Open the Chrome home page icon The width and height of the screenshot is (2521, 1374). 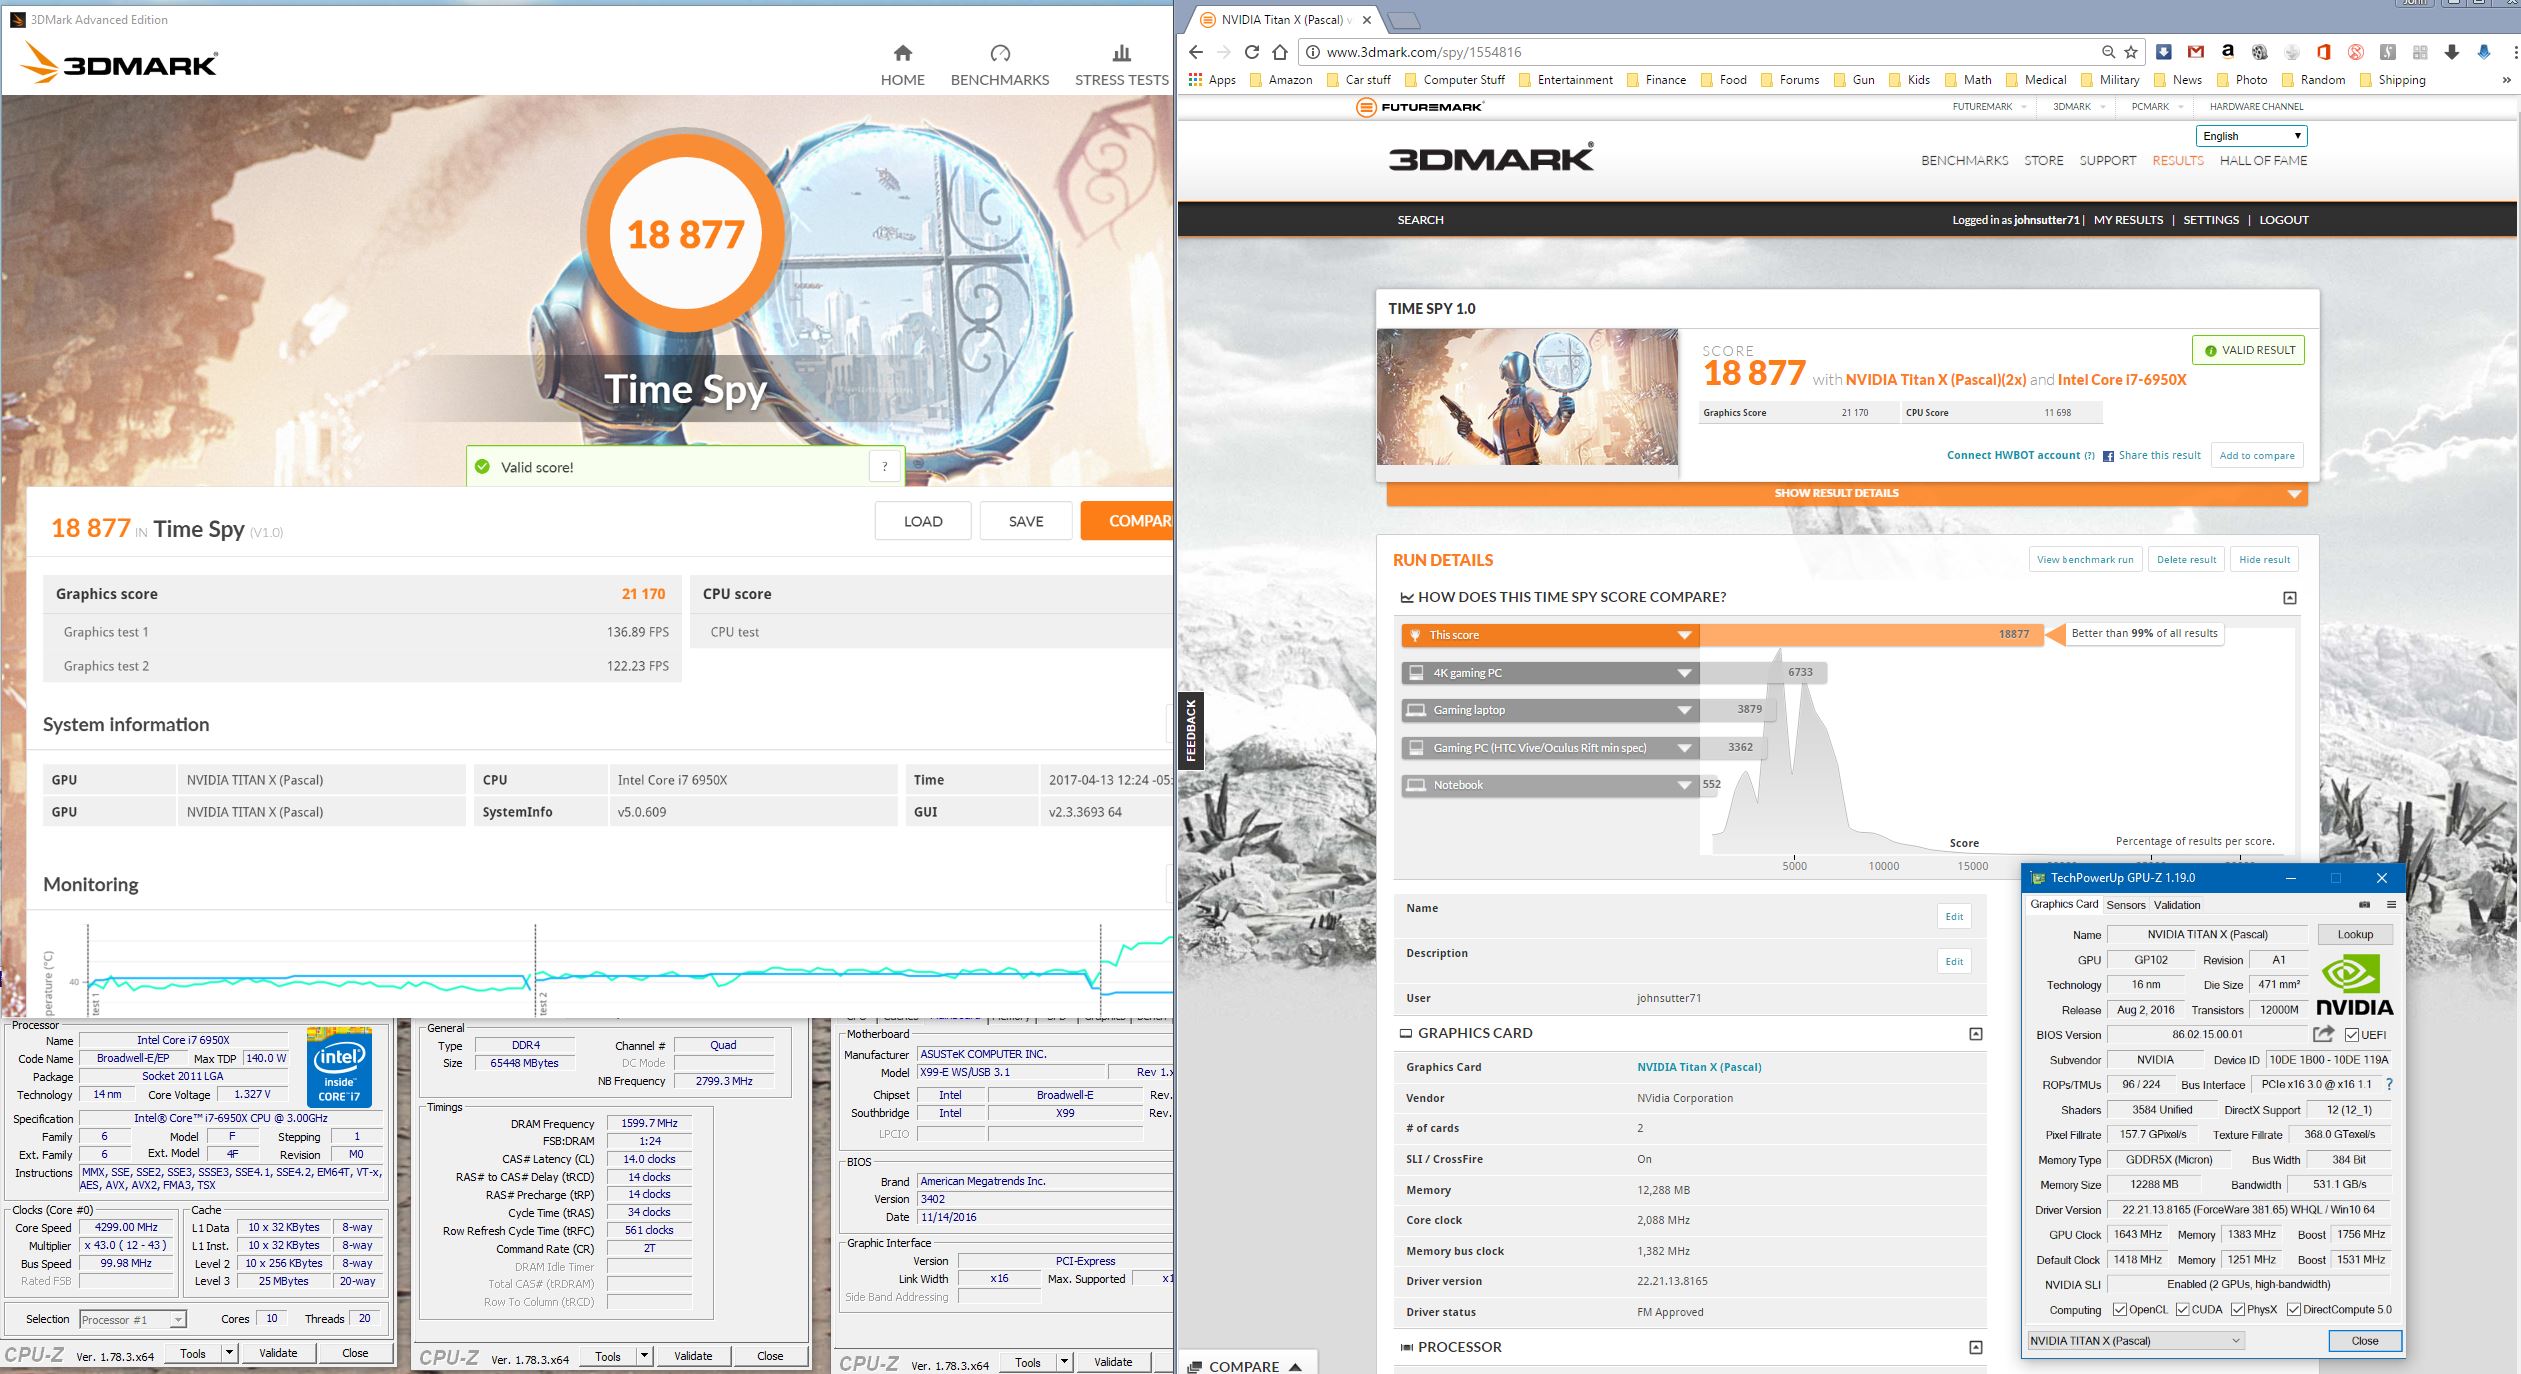1280,52
